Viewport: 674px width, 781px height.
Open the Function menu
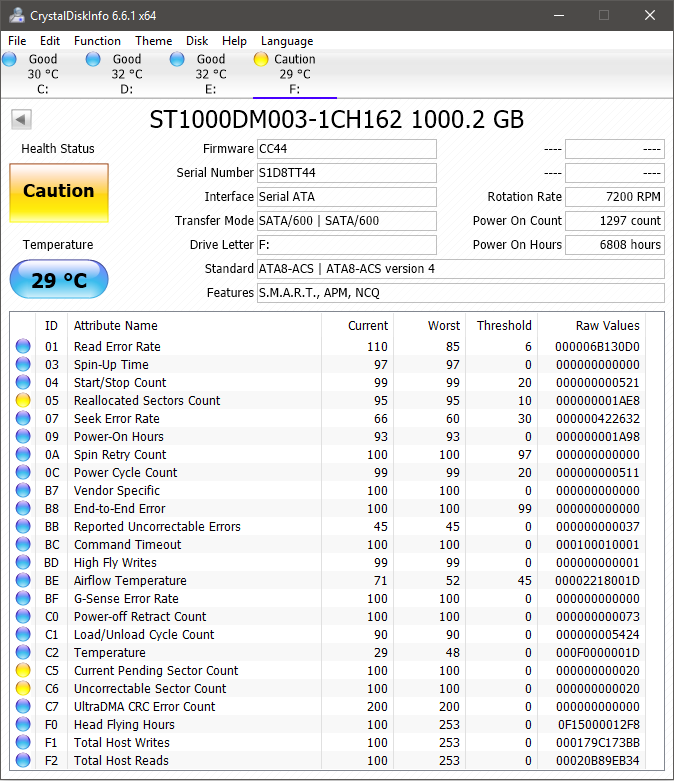point(97,41)
